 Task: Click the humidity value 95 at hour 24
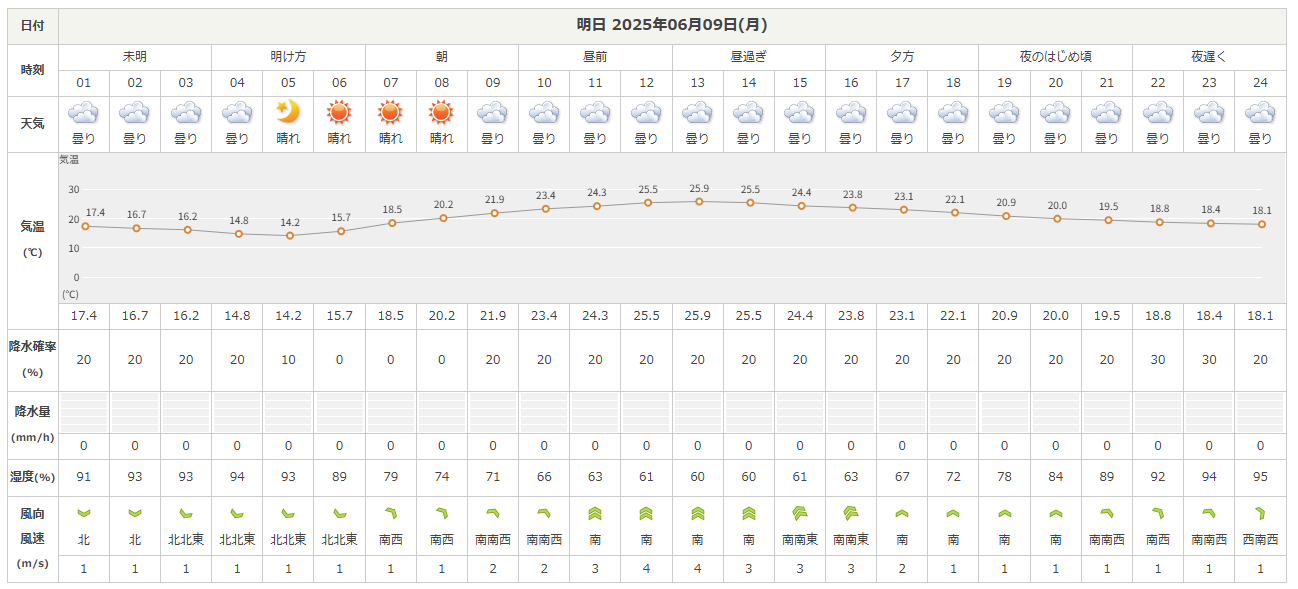[1260, 478]
